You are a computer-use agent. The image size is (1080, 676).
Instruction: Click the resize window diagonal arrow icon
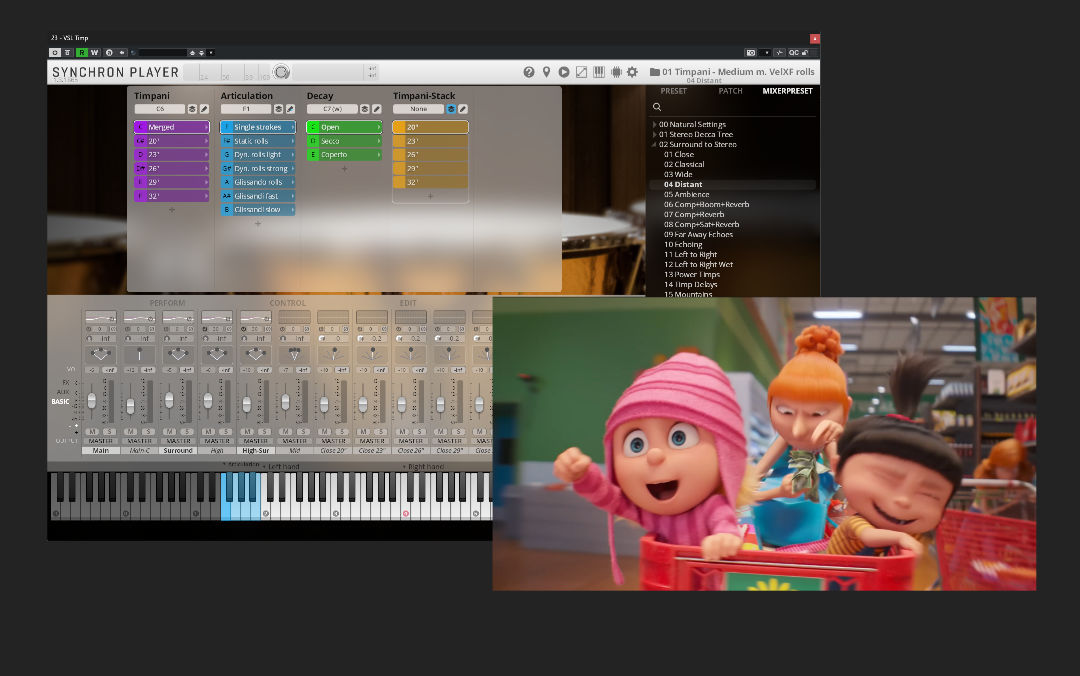coord(581,72)
